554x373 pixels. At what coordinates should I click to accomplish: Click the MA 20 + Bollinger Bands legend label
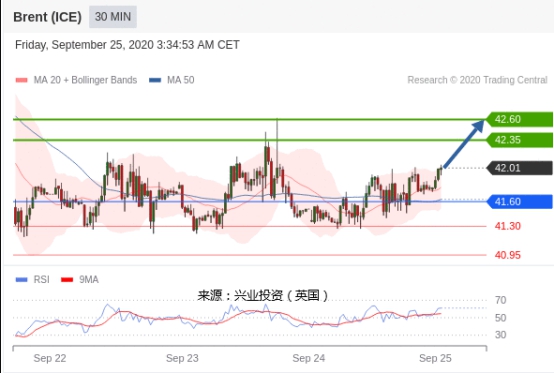pyautogui.click(x=85, y=80)
